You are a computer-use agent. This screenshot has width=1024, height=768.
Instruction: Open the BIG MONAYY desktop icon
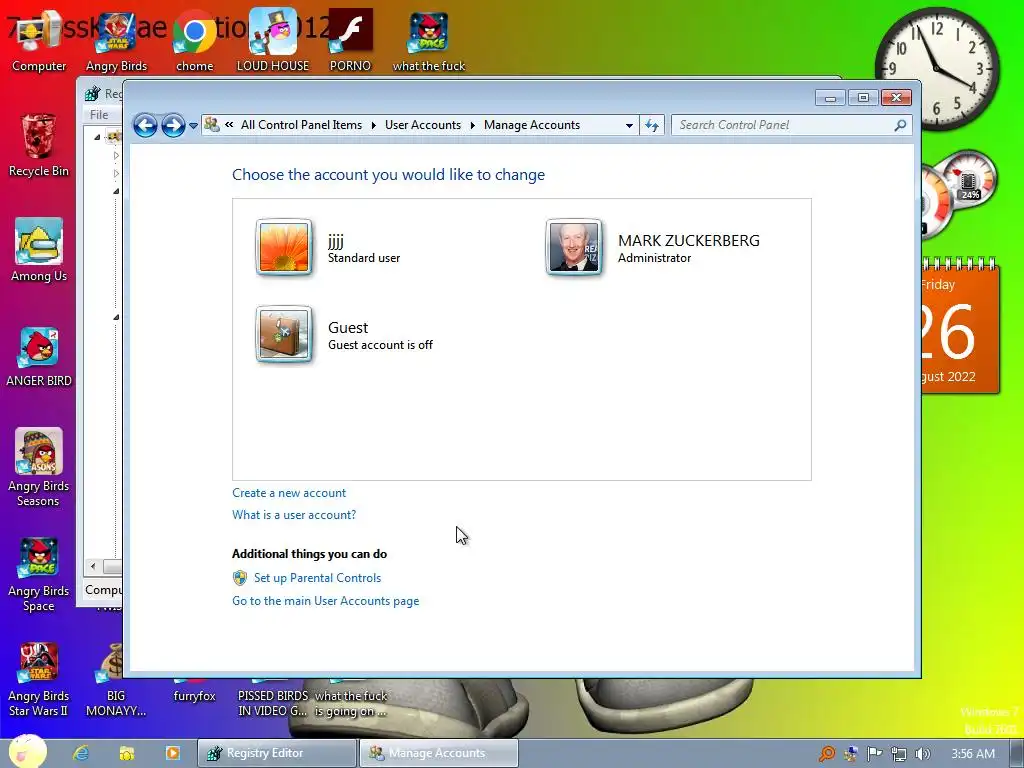coord(116,679)
